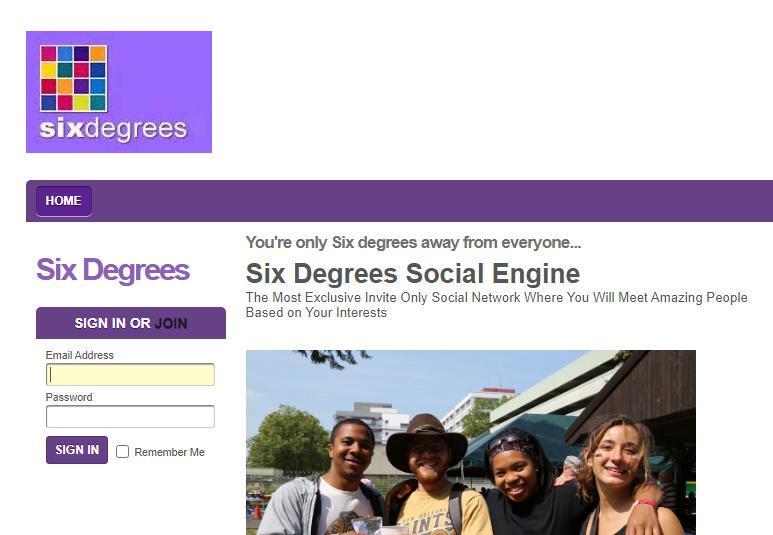This screenshot has height=535, width=773.
Task: Click the You're only Six degrees away tagline
Action: tap(414, 243)
